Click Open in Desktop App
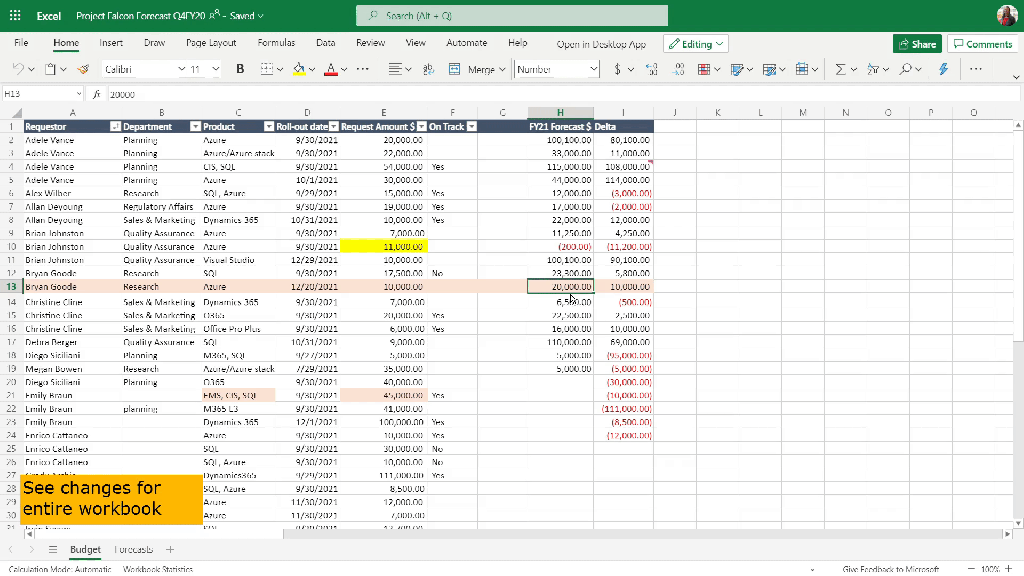Viewport: 1024px width, 576px height. coord(601,44)
